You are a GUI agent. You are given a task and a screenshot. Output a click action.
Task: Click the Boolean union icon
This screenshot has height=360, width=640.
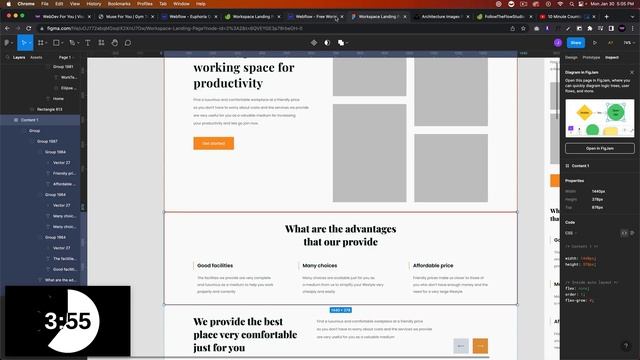[x=341, y=43]
